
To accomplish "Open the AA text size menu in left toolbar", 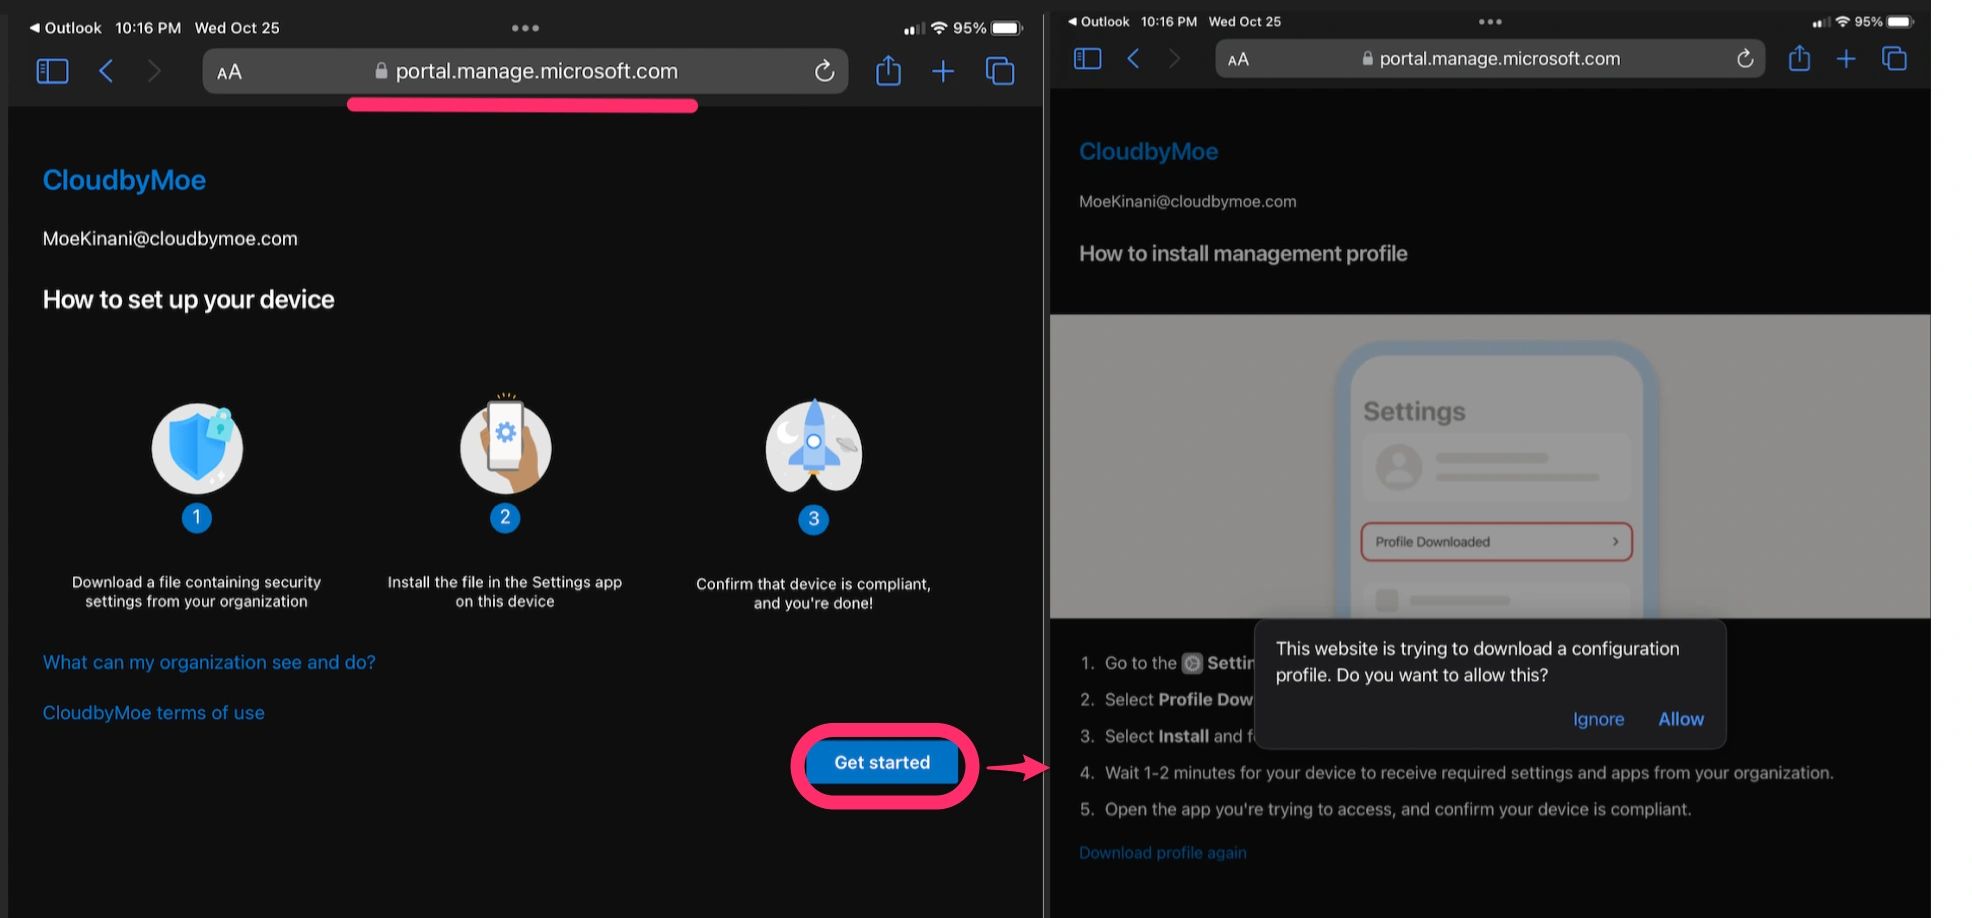I will pyautogui.click(x=229, y=71).
